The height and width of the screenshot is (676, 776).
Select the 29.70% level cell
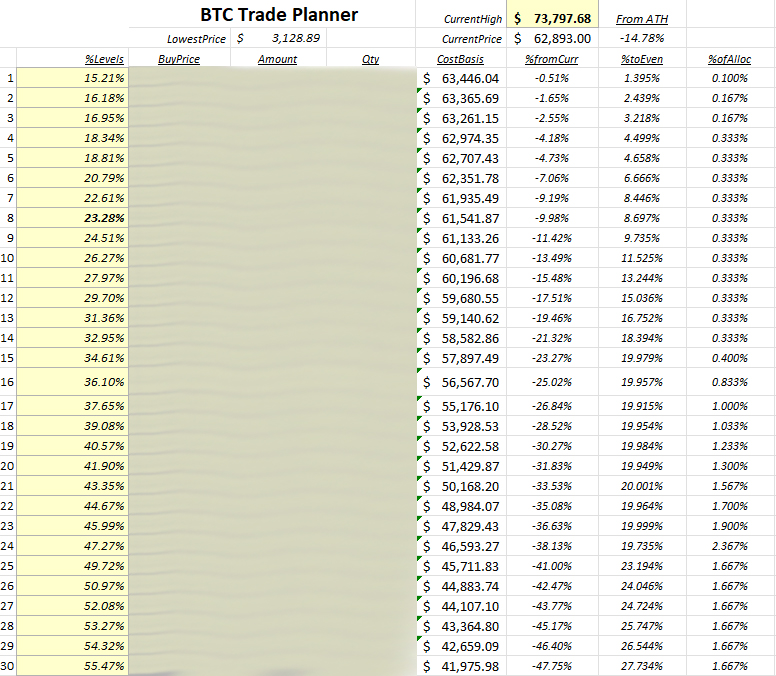pos(73,298)
